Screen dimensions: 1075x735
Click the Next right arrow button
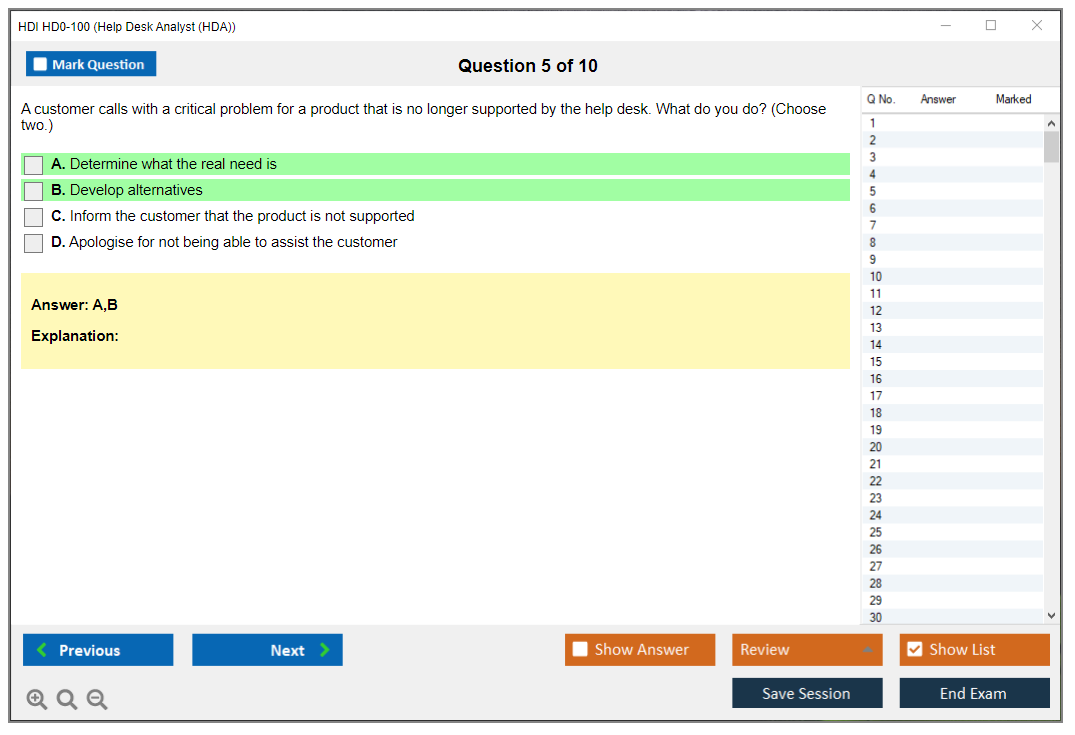(x=267, y=650)
